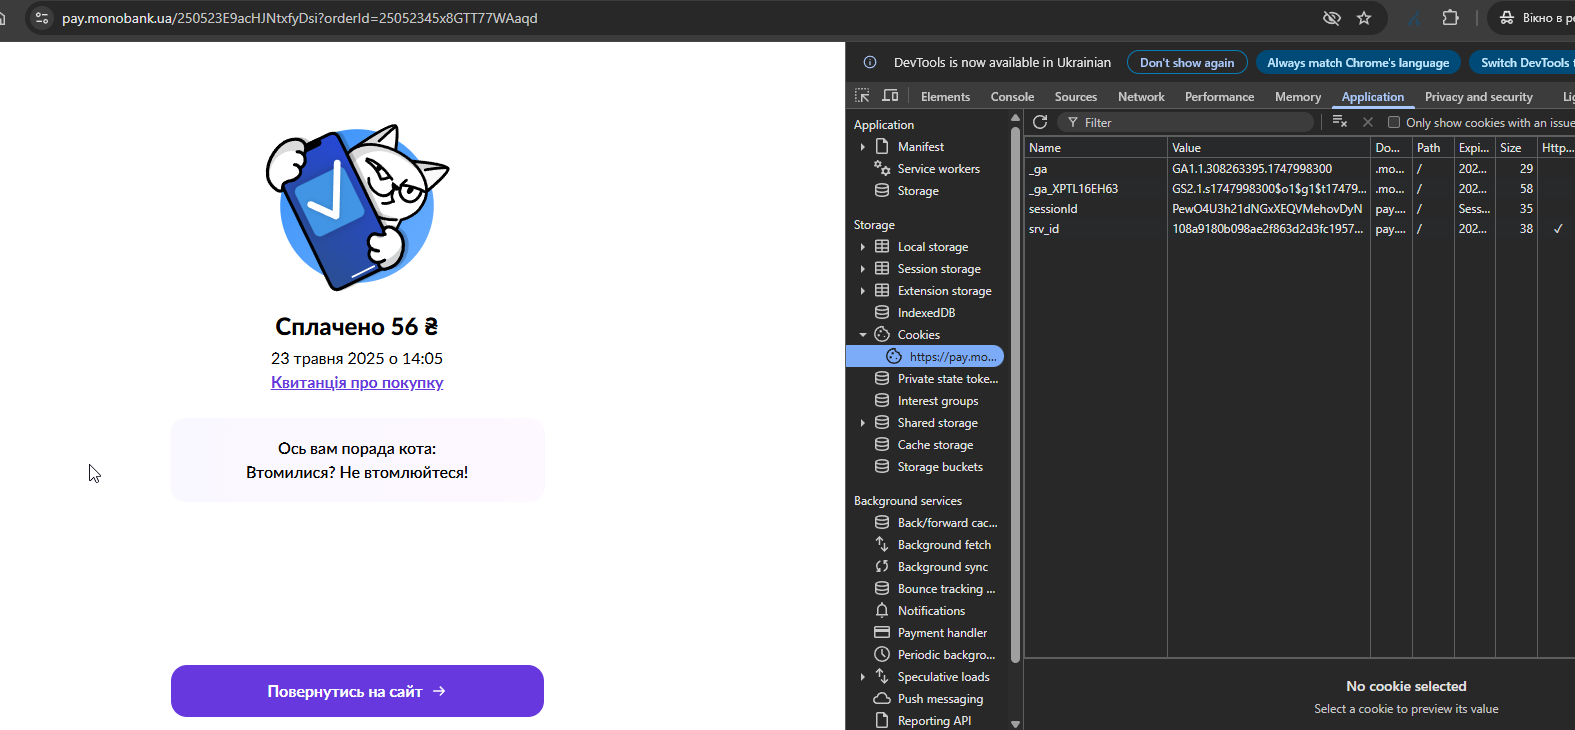The image size is (1575, 730).
Task: Click the sidebar scrollbar down arrow
Action: (x=1015, y=723)
